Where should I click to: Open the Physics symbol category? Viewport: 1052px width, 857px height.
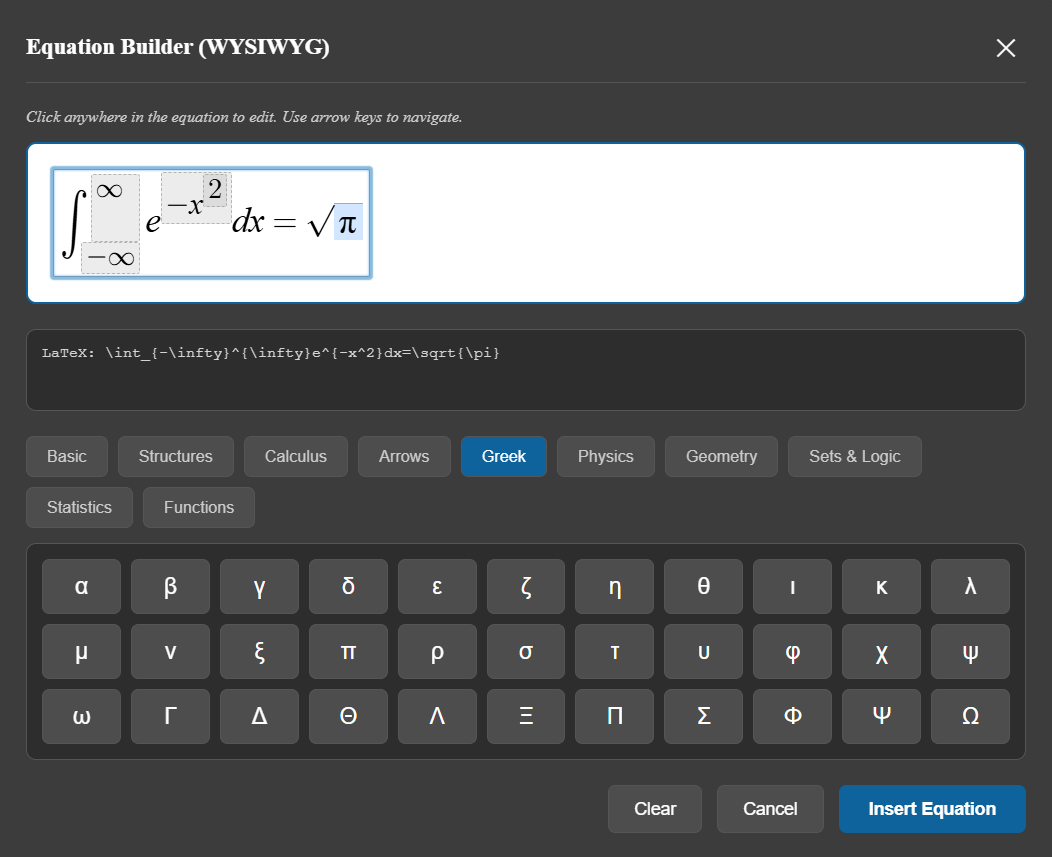click(x=605, y=456)
